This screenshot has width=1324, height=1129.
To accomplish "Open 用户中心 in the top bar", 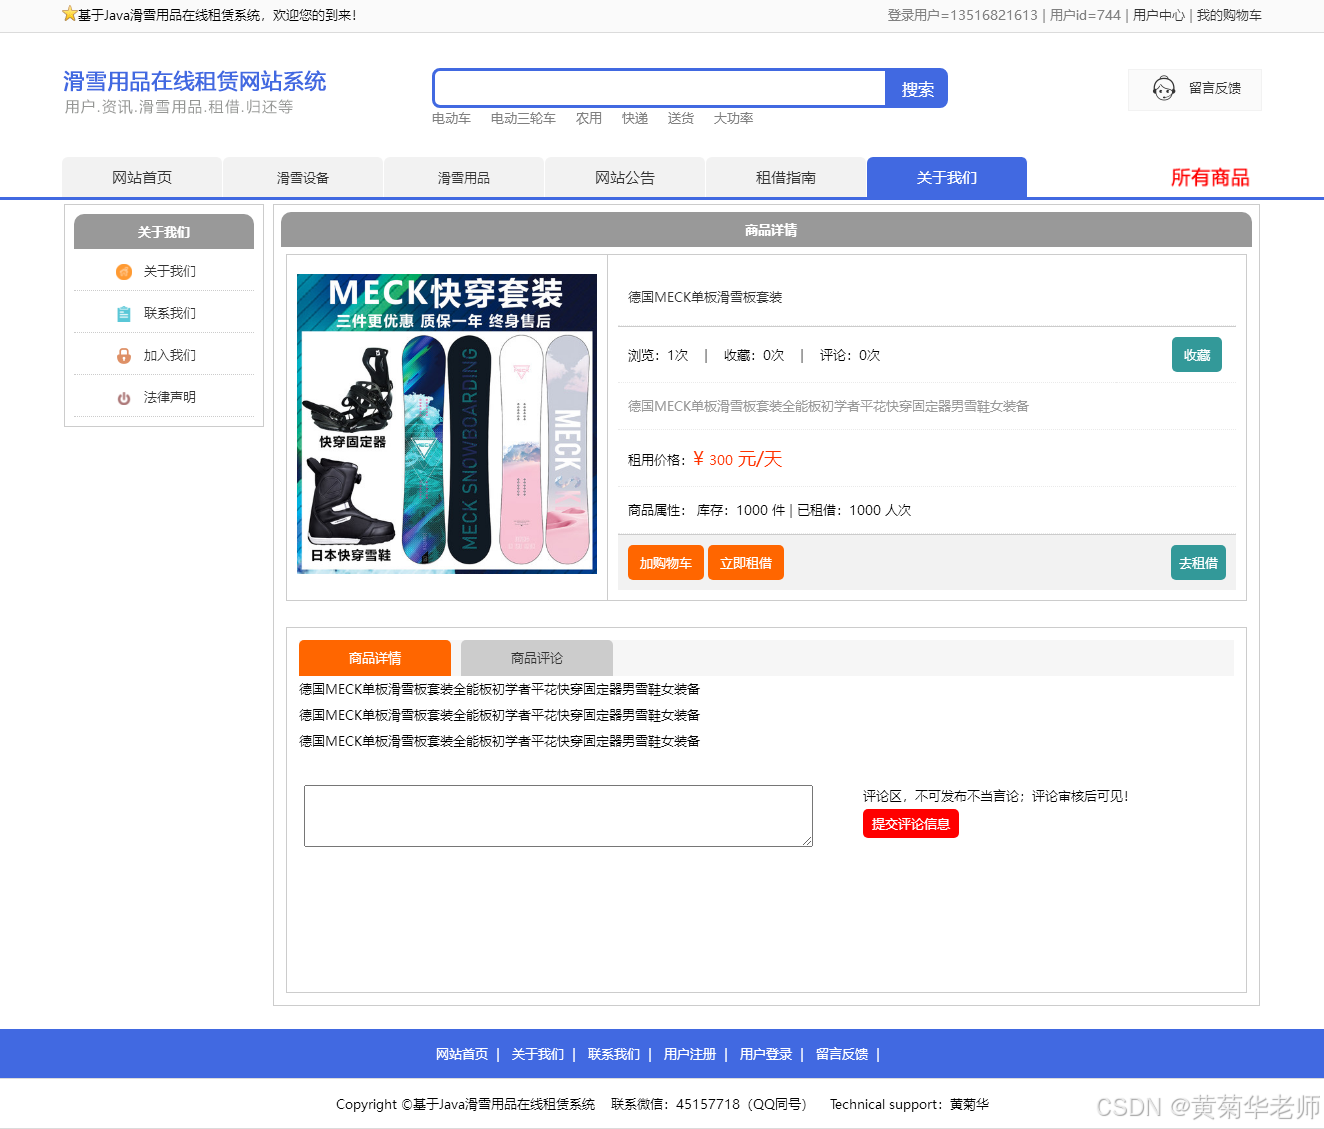I will pos(1159,15).
